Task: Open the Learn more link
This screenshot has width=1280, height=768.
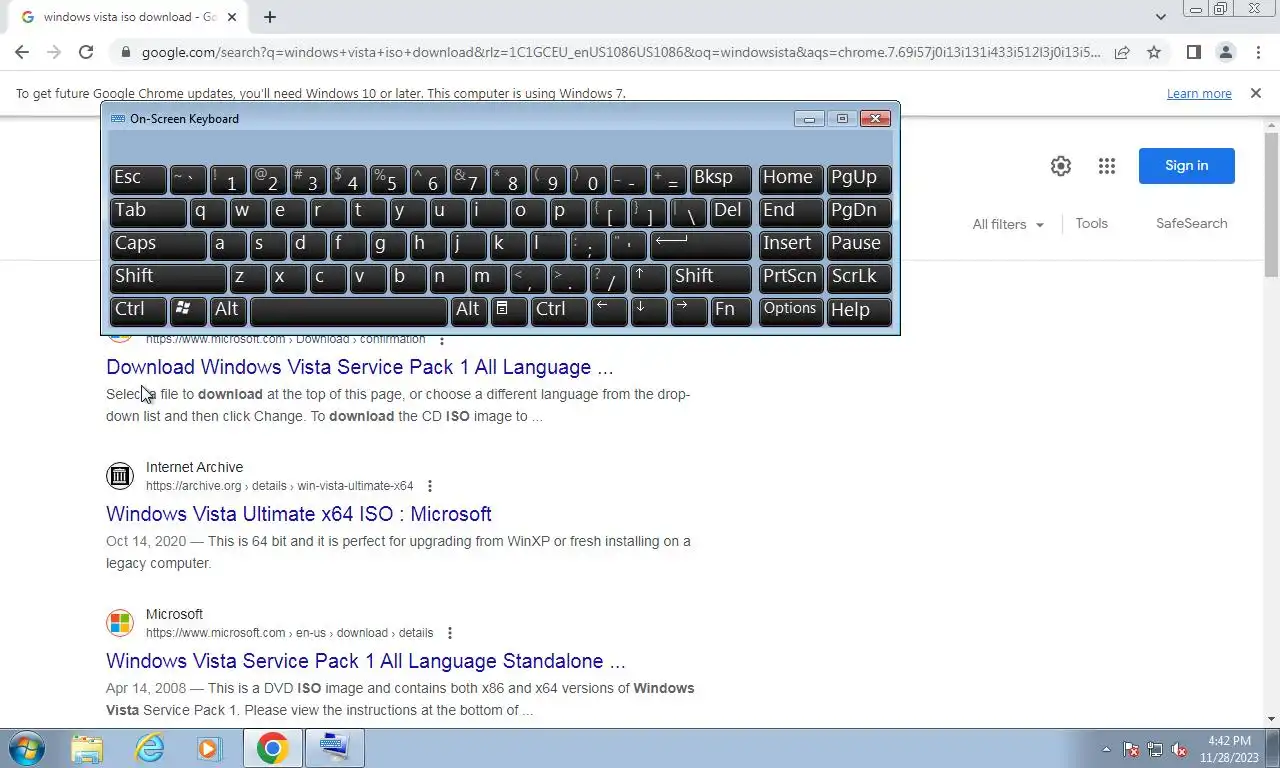Action: (1199, 94)
